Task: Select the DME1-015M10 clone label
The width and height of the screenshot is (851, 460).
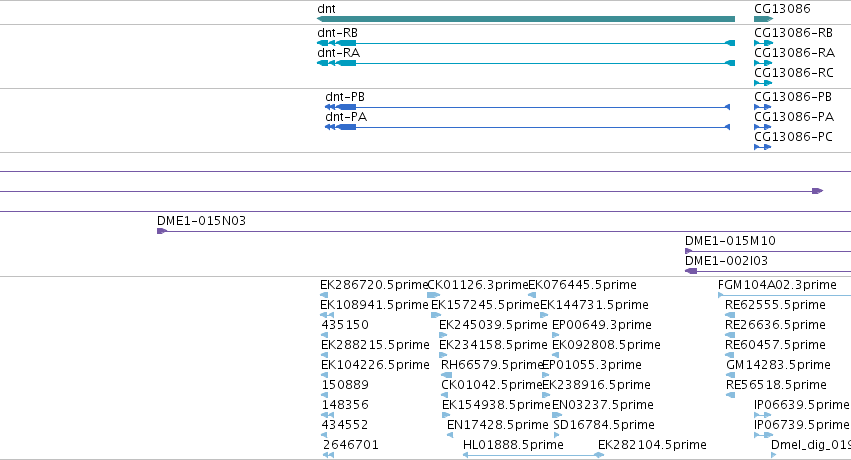Action: (x=730, y=240)
